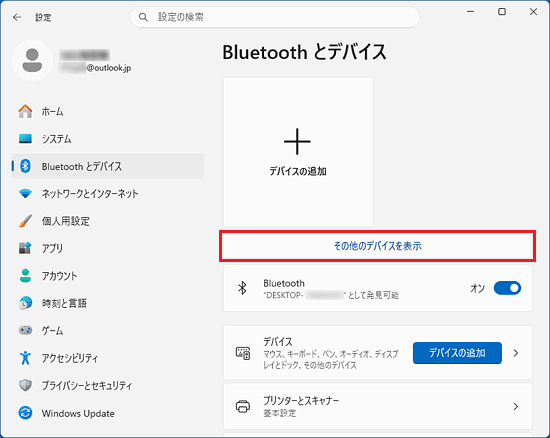Image resolution: width=550 pixels, height=438 pixels.
Task: Maximize the settings window
Action: (502, 12)
